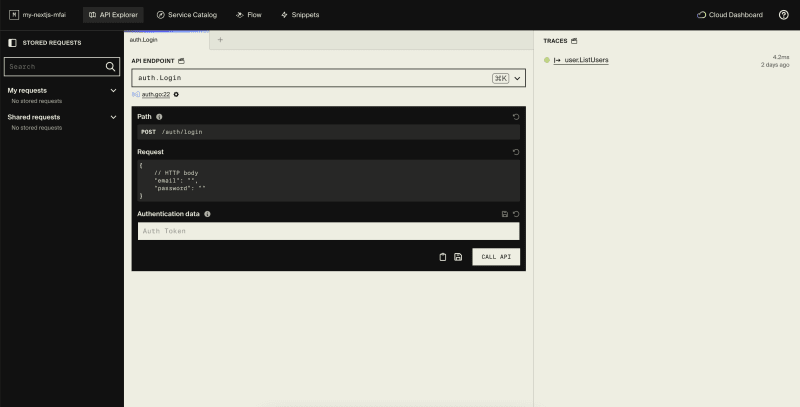
Task: Add a new request tab with plus
Action: point(220,39)
